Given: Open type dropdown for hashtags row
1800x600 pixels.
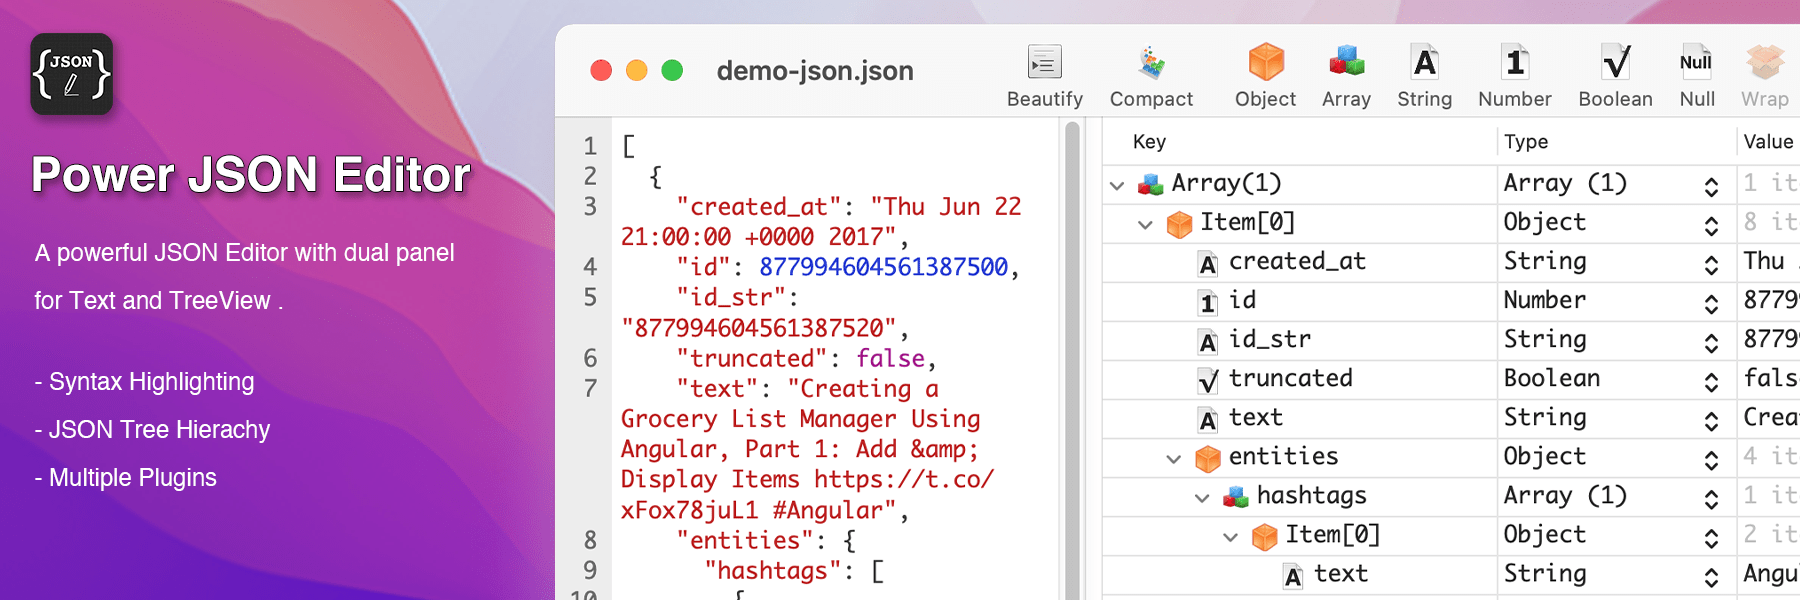Looking at the screenshot, I should point(1711,498).
